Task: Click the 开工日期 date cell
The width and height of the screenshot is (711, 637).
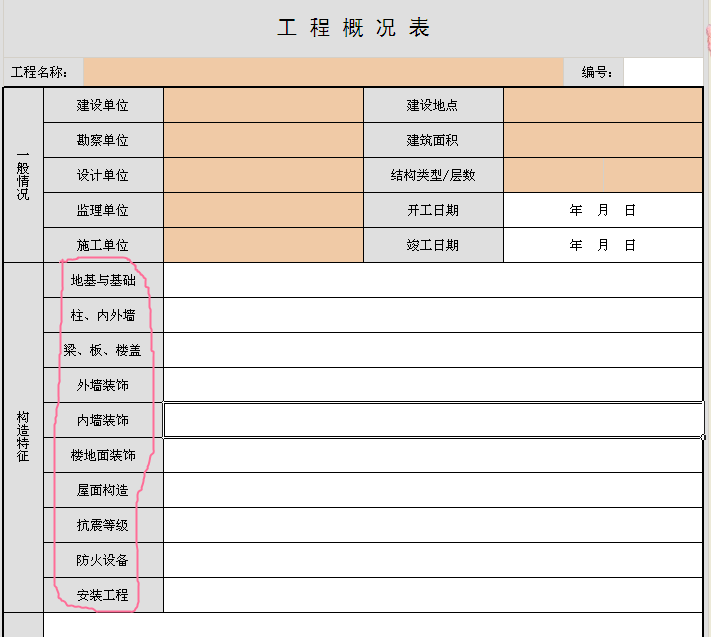Action: (x=602, y=210)
